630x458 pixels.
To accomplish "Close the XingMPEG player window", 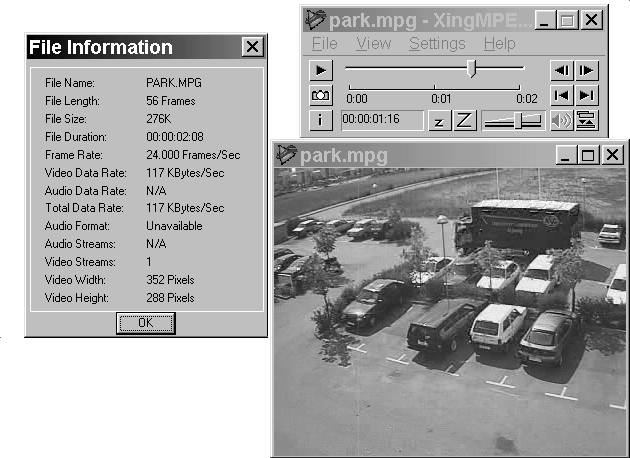I will click(x=591, y=20).
